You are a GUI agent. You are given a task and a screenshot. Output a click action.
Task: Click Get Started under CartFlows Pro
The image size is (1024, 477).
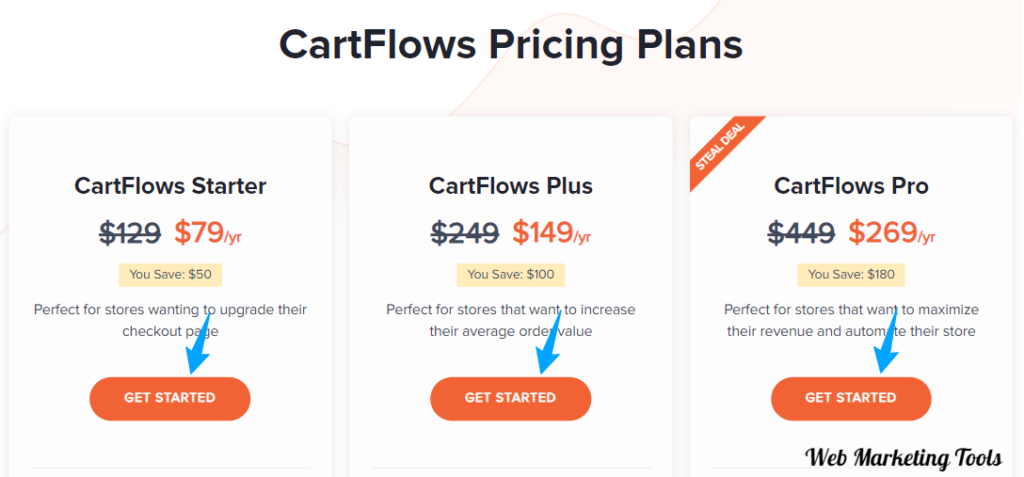851,398
